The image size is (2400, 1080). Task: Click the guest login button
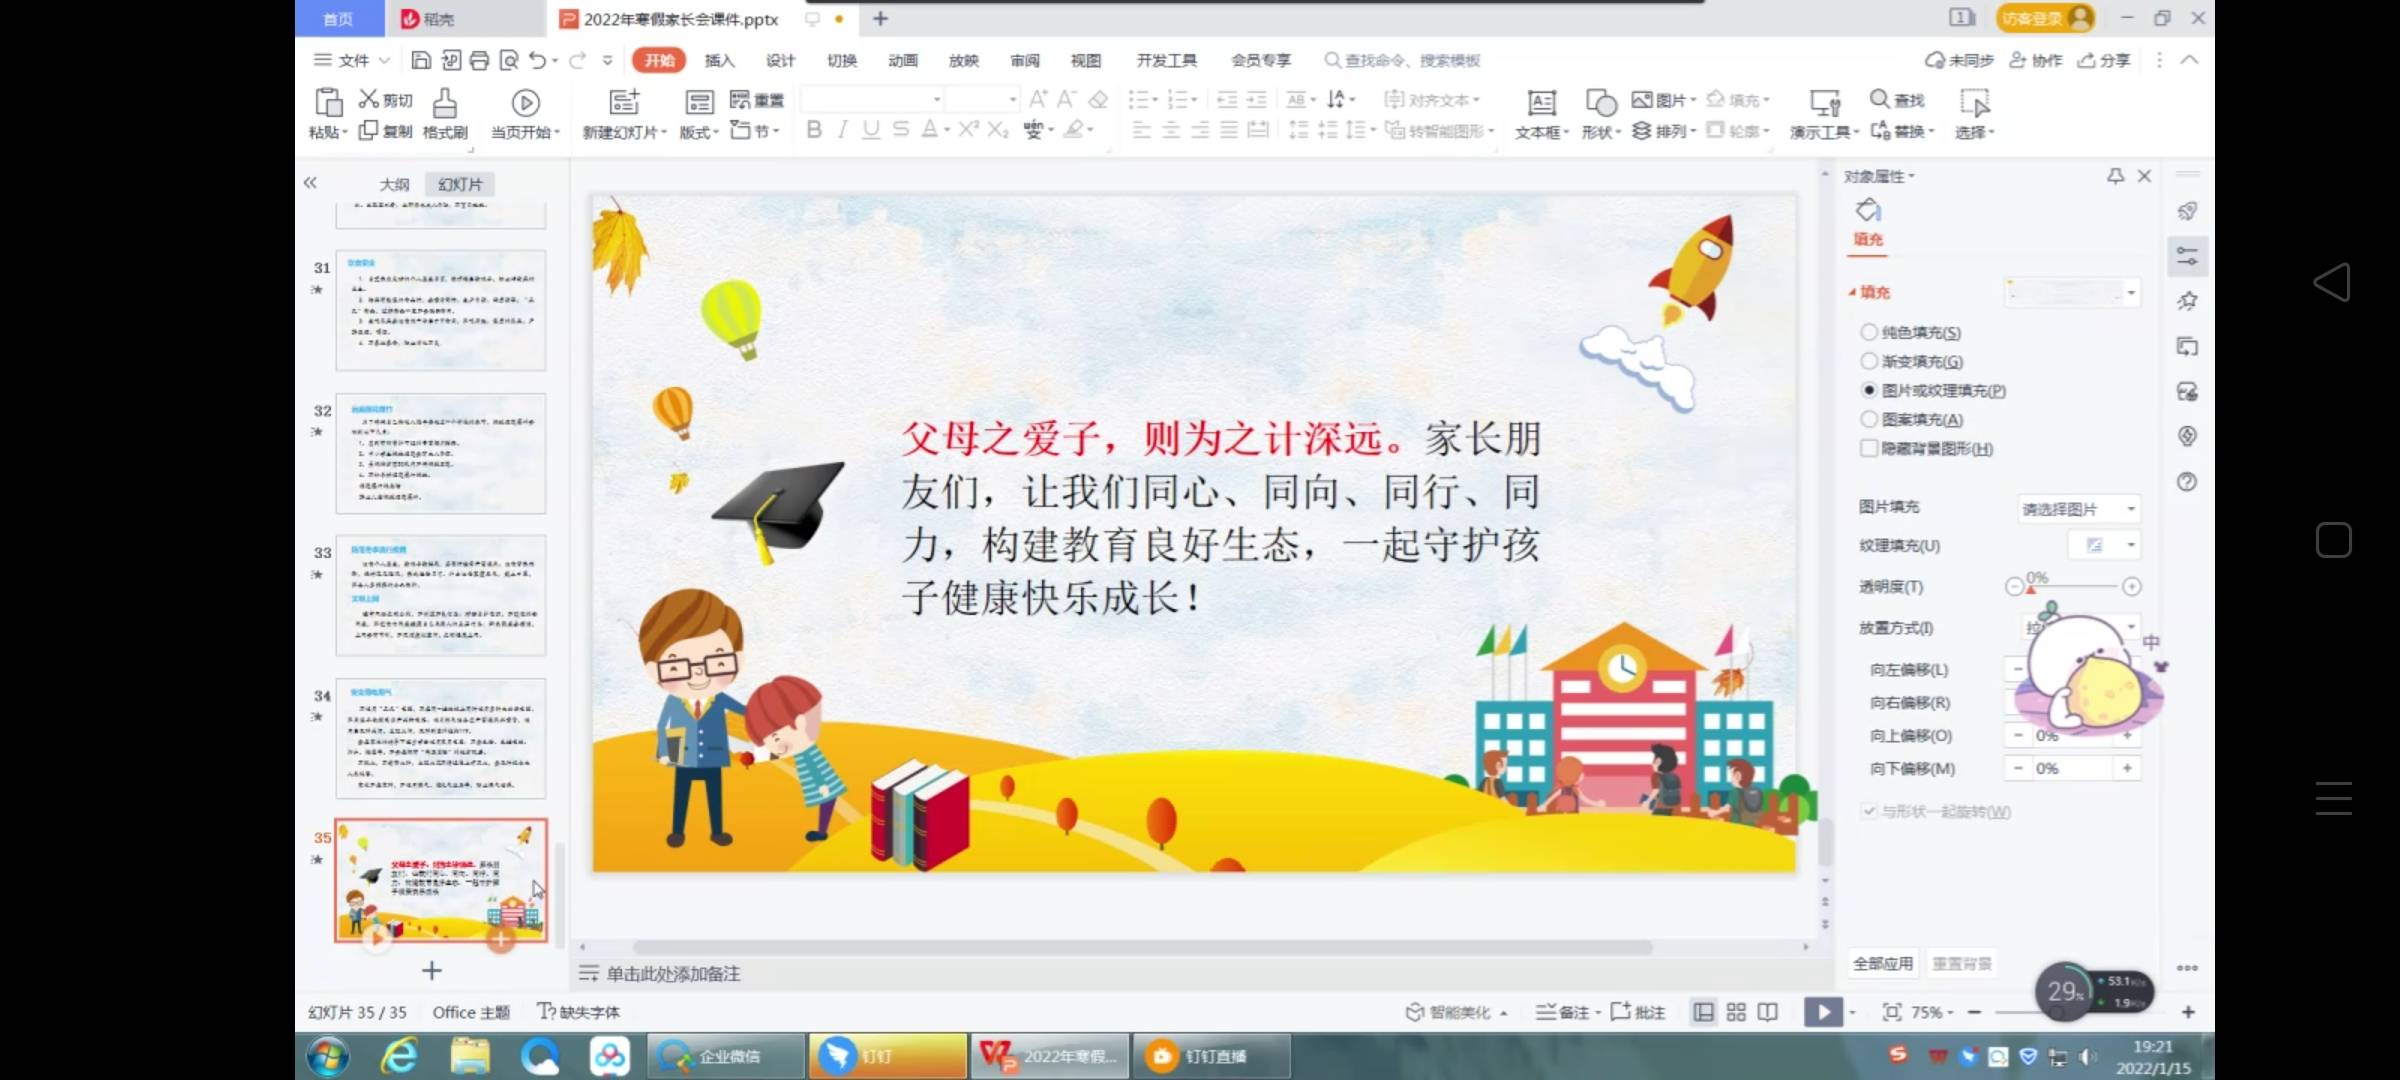[2045, 18]
